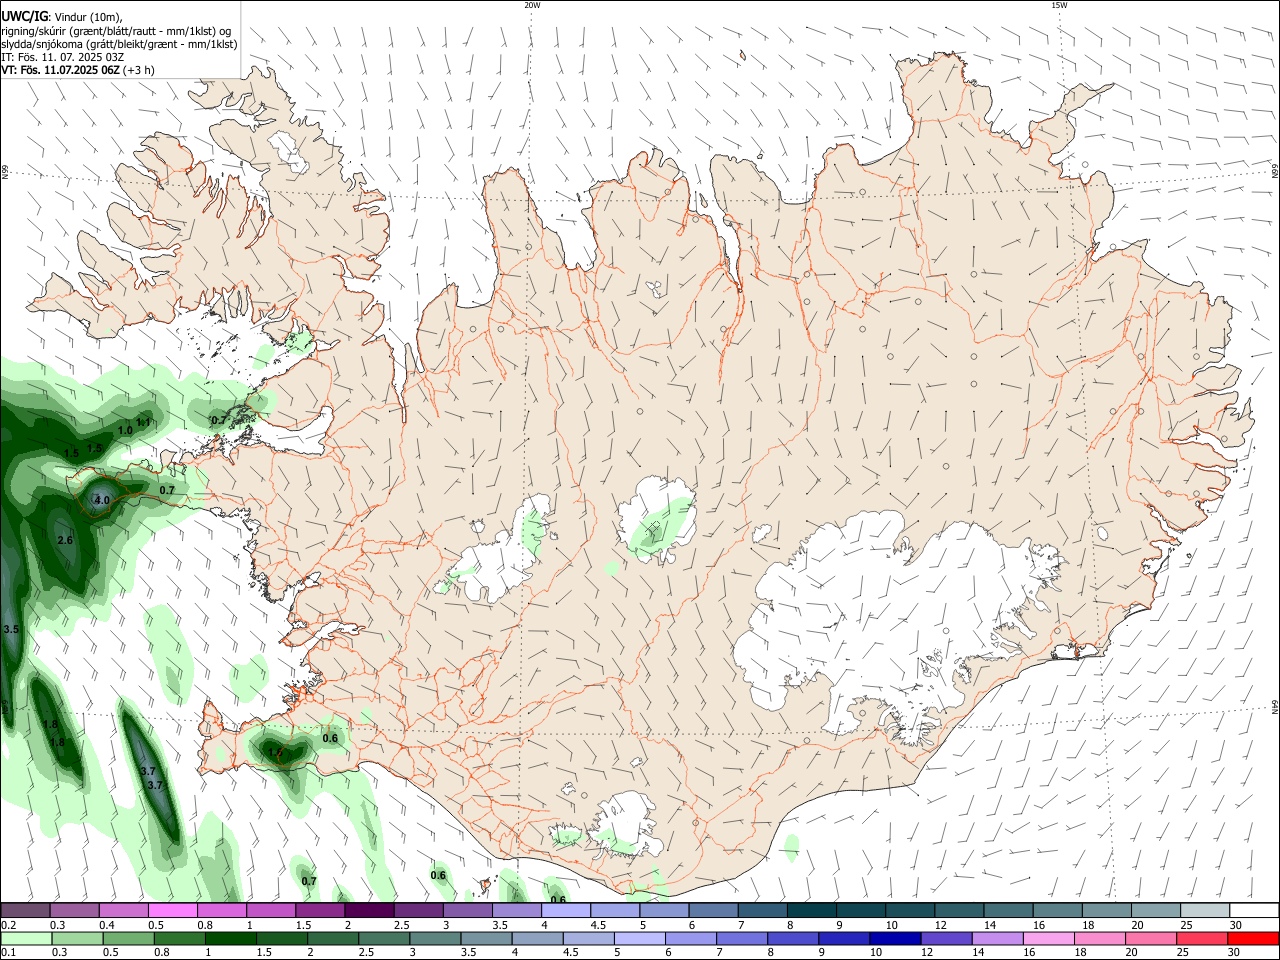Select the purple swatch between 2.5 and 3

[418, 911]
